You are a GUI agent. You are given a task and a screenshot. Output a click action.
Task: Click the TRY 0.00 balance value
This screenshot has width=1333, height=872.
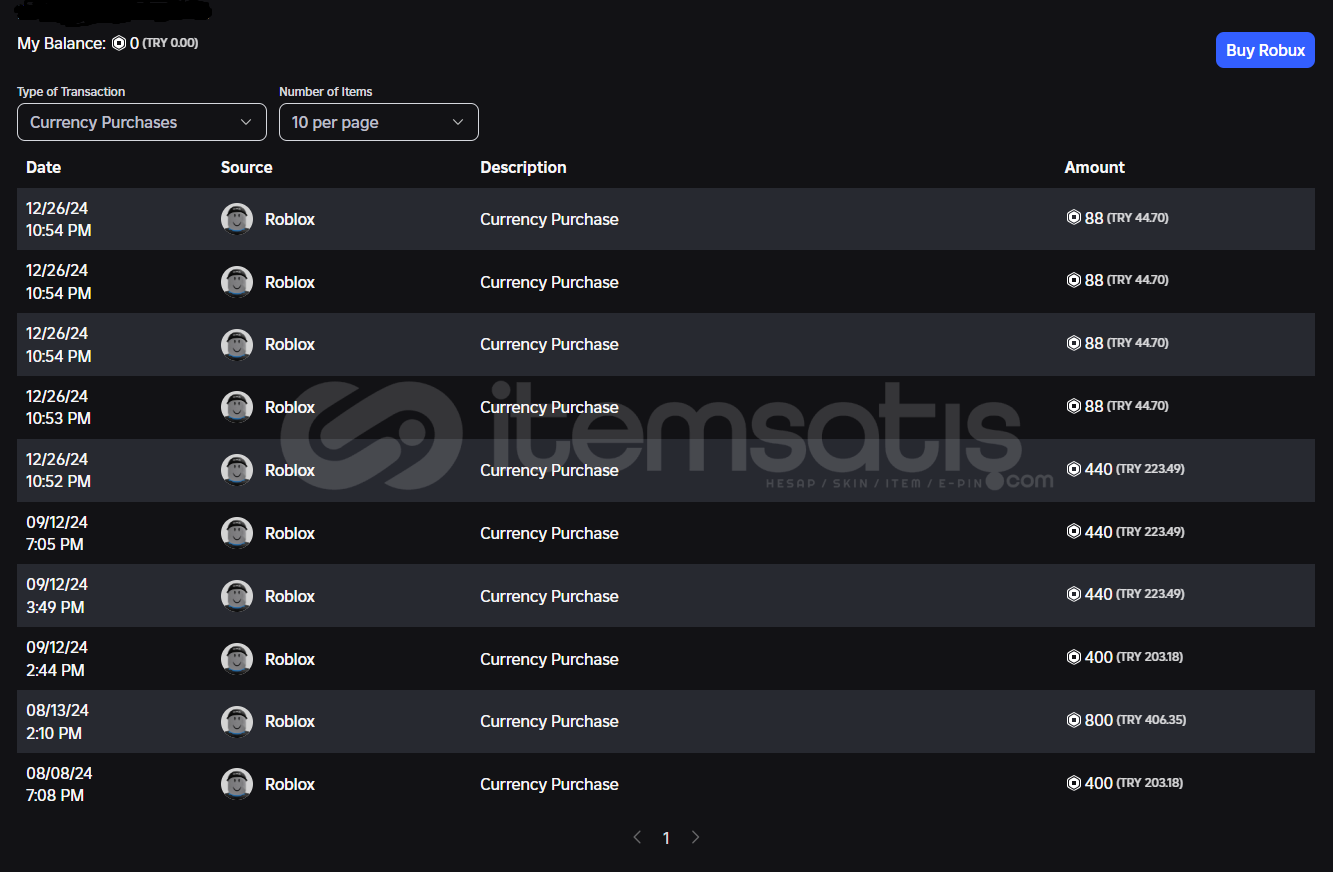(x=170, y=43)
